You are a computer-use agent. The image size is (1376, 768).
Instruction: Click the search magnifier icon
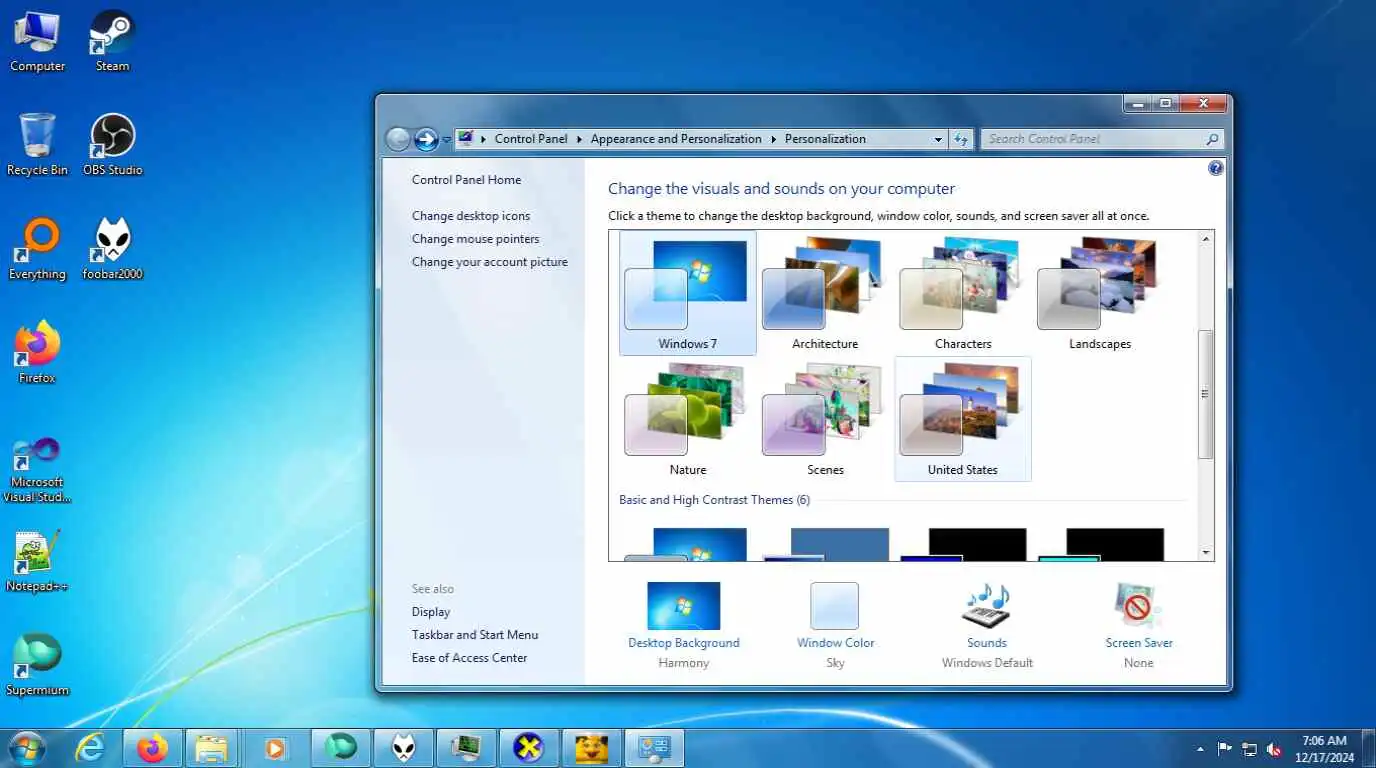point(1213,139)
